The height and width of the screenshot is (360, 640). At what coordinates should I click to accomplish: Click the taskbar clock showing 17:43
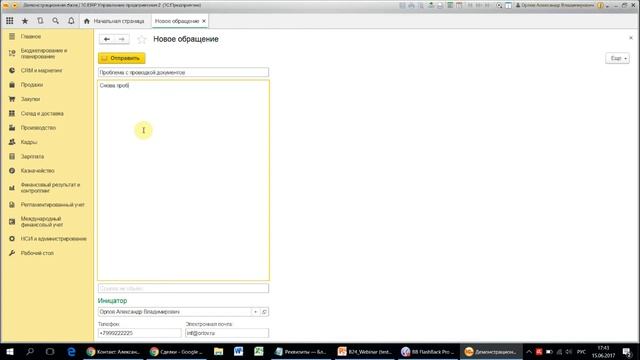[x=603, y=351]
